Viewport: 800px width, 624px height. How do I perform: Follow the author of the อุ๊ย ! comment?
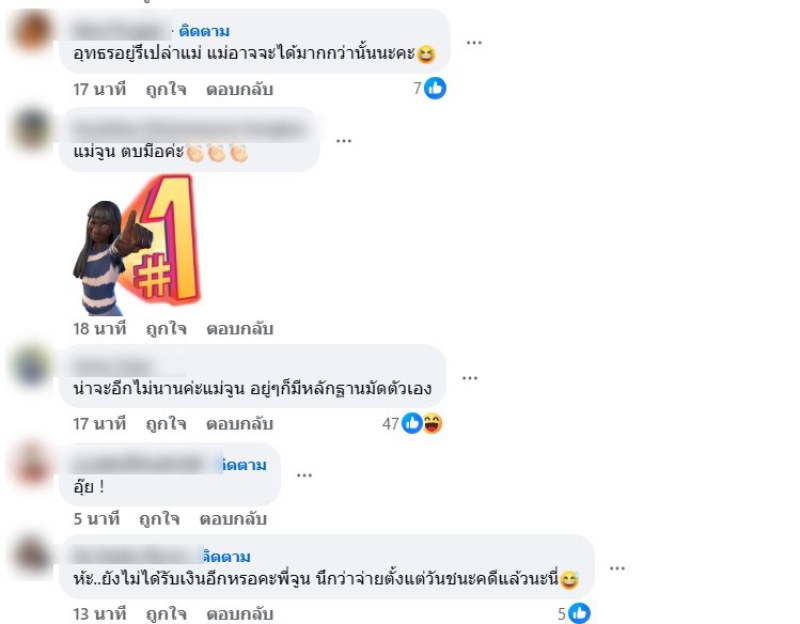(x=245, y=465)
